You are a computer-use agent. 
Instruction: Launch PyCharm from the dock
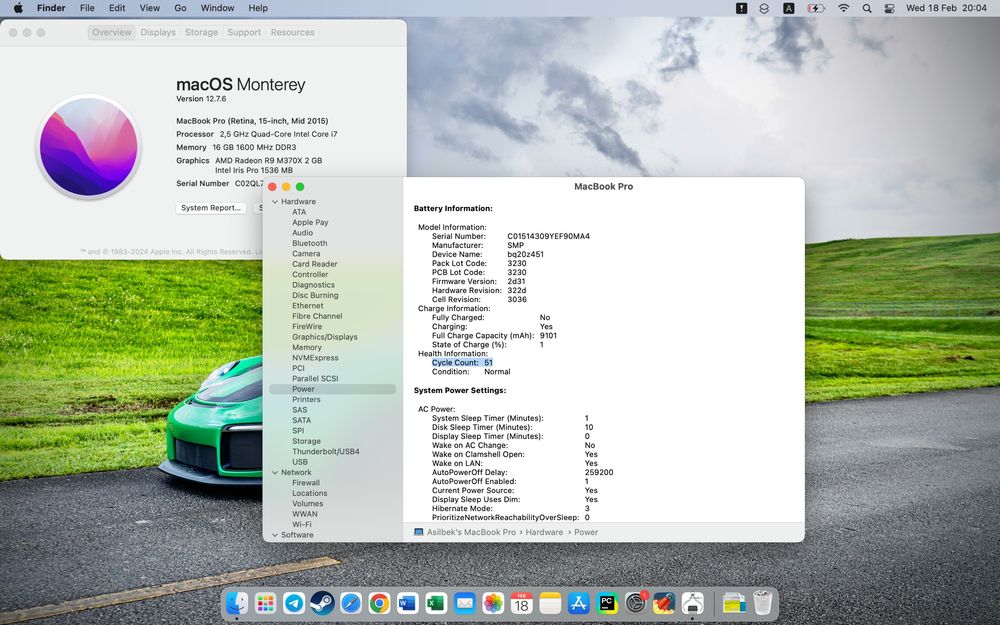pos(607,603)
